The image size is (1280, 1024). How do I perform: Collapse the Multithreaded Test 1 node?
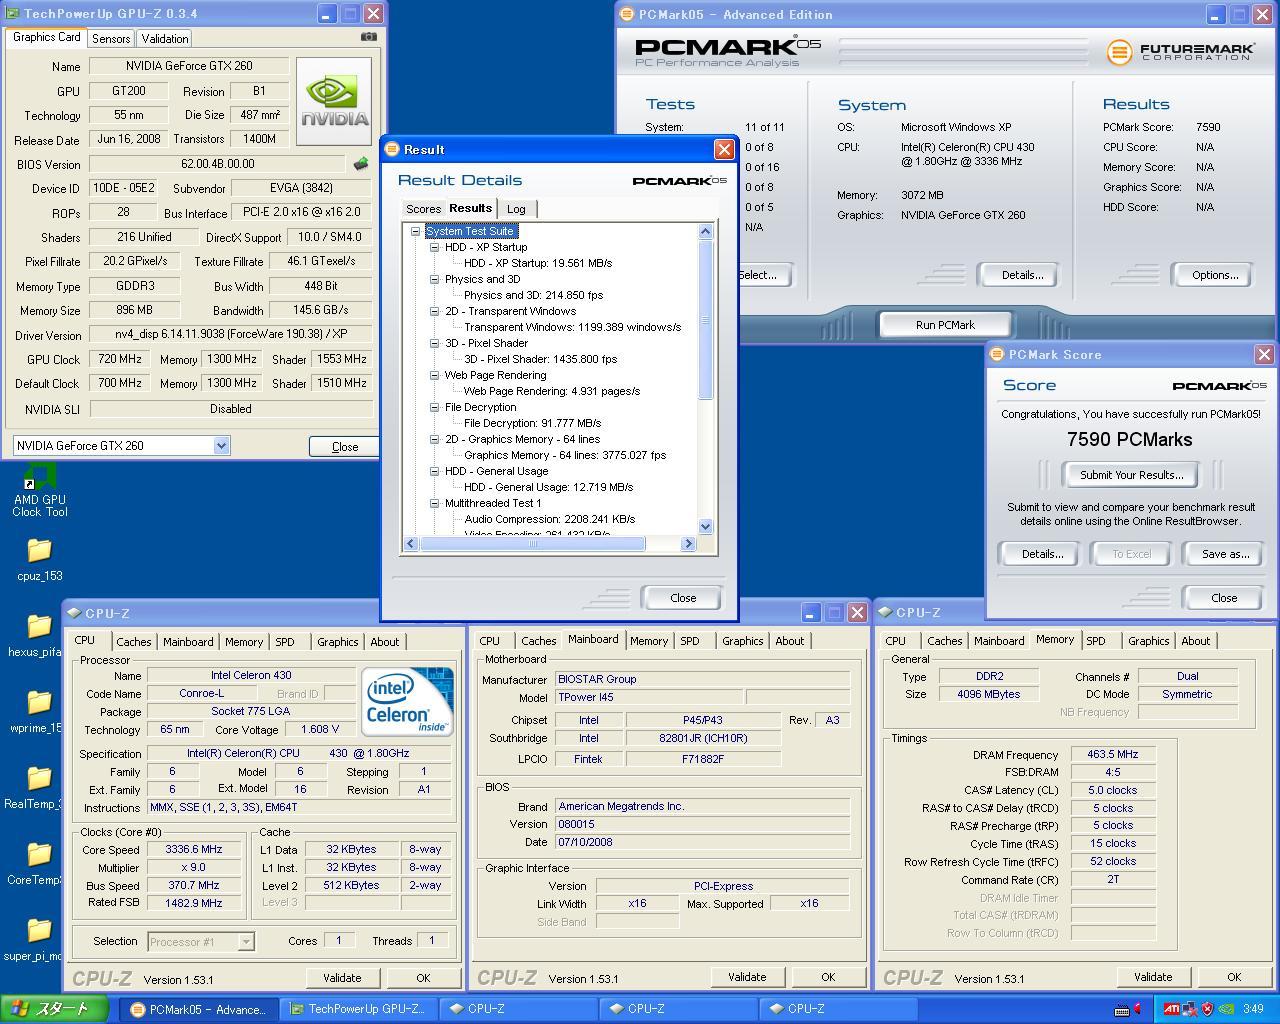click(434, 503)
